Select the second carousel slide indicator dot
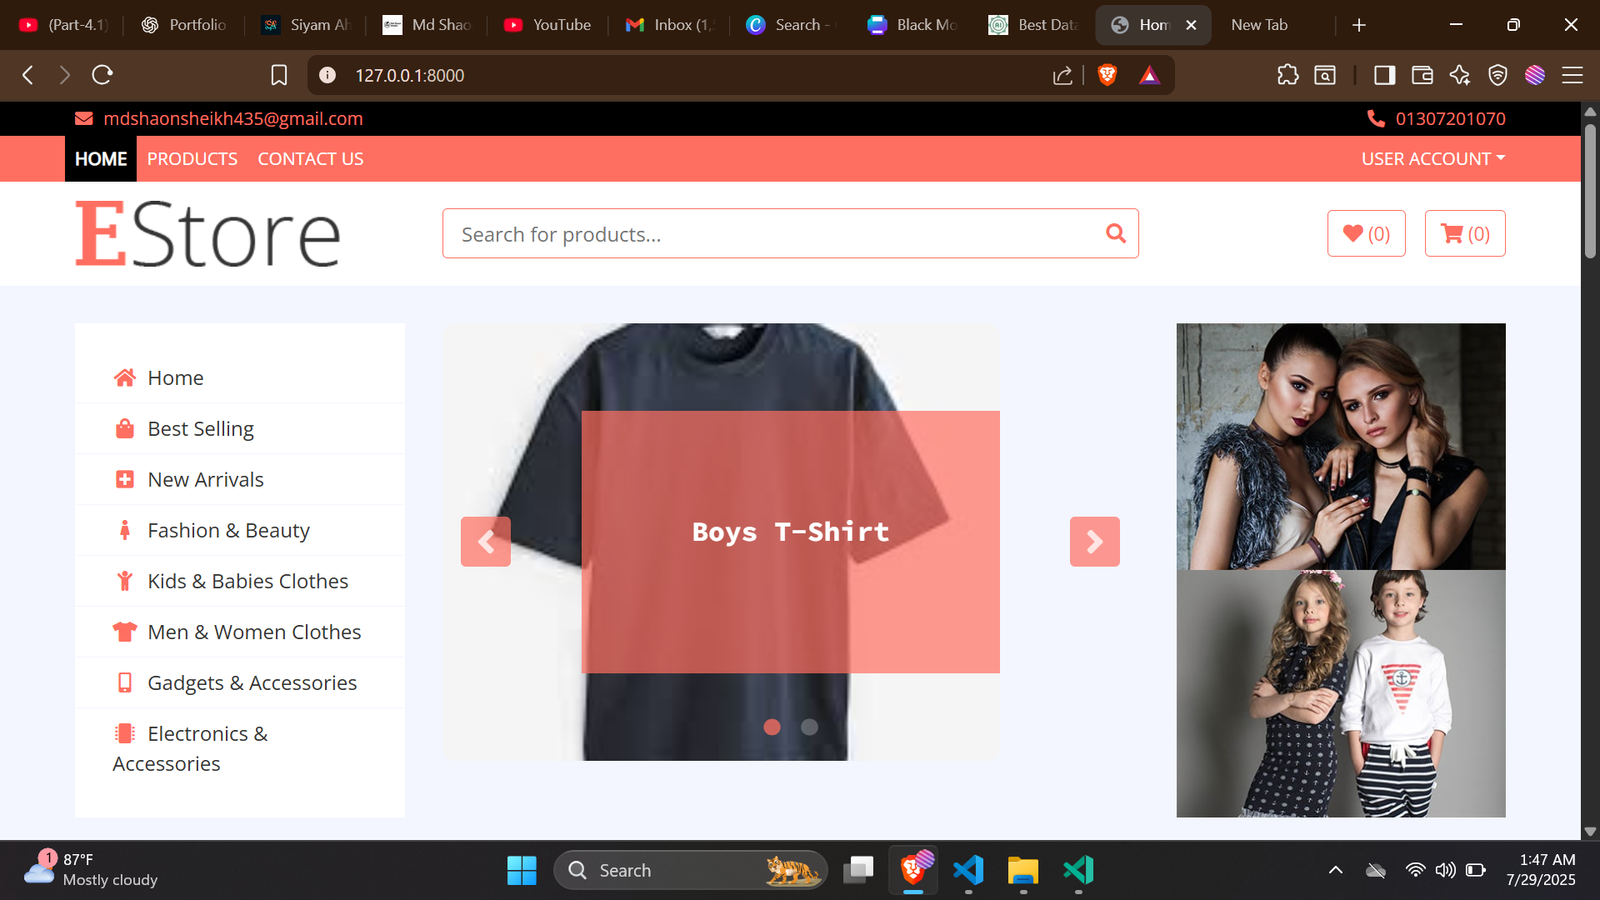 coord(809,727)
